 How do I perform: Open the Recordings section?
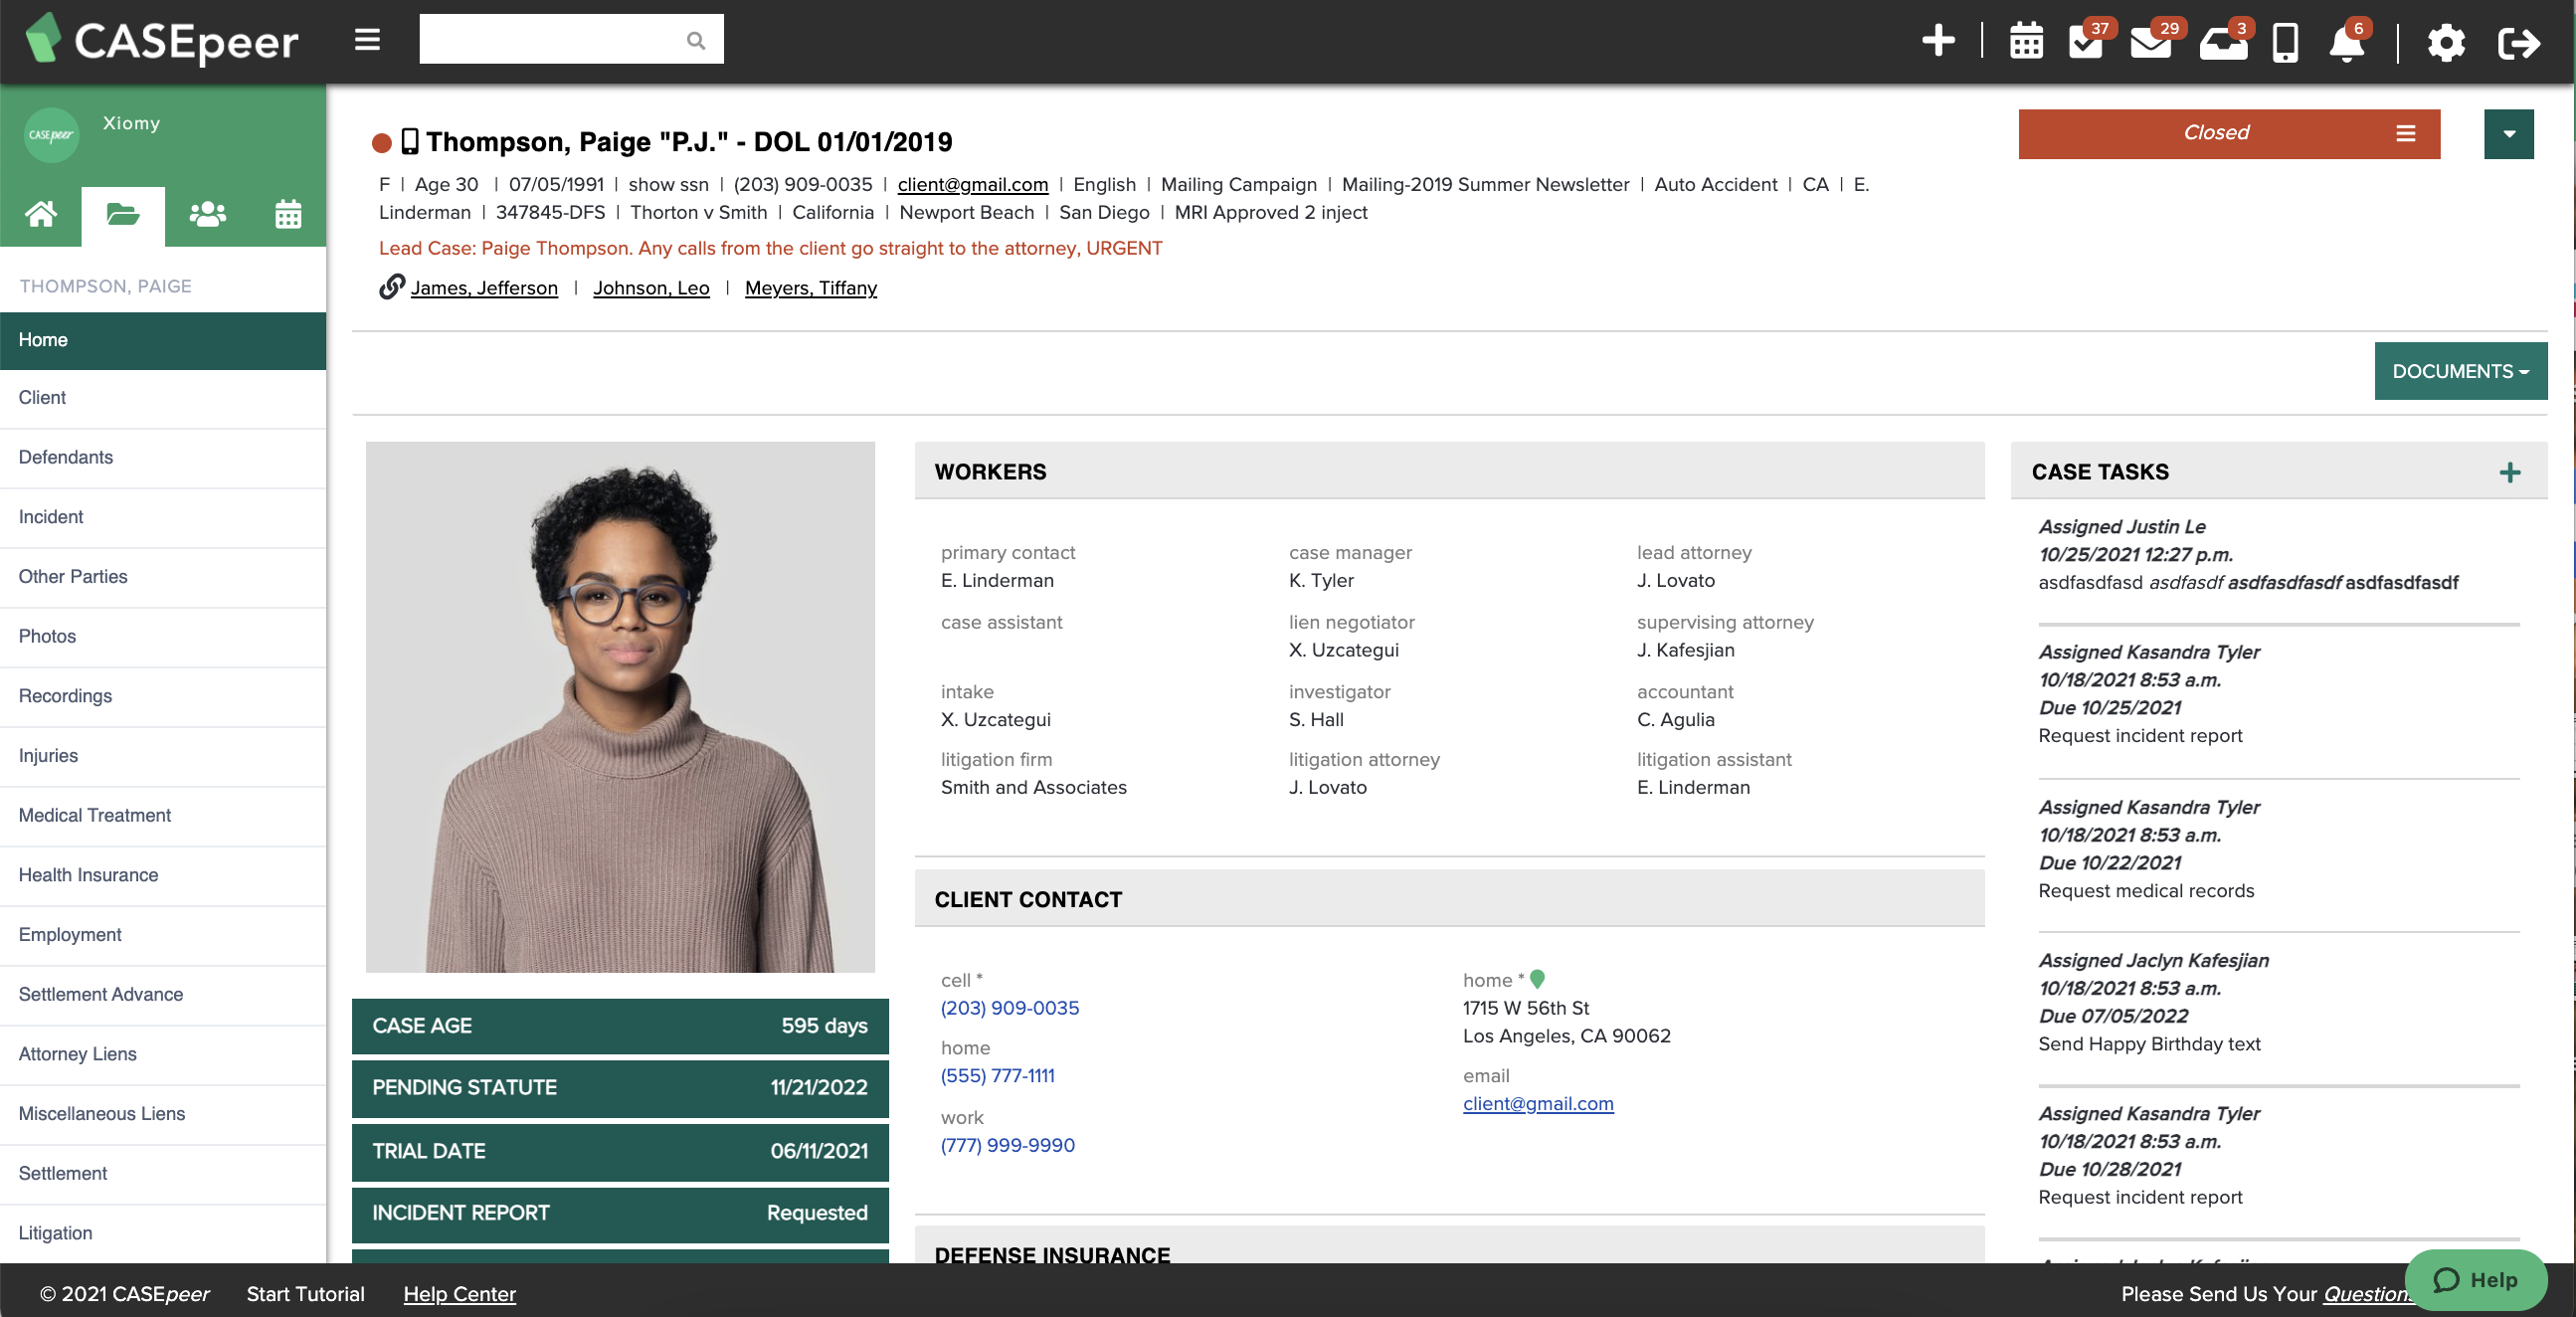[x=163, y=696]
